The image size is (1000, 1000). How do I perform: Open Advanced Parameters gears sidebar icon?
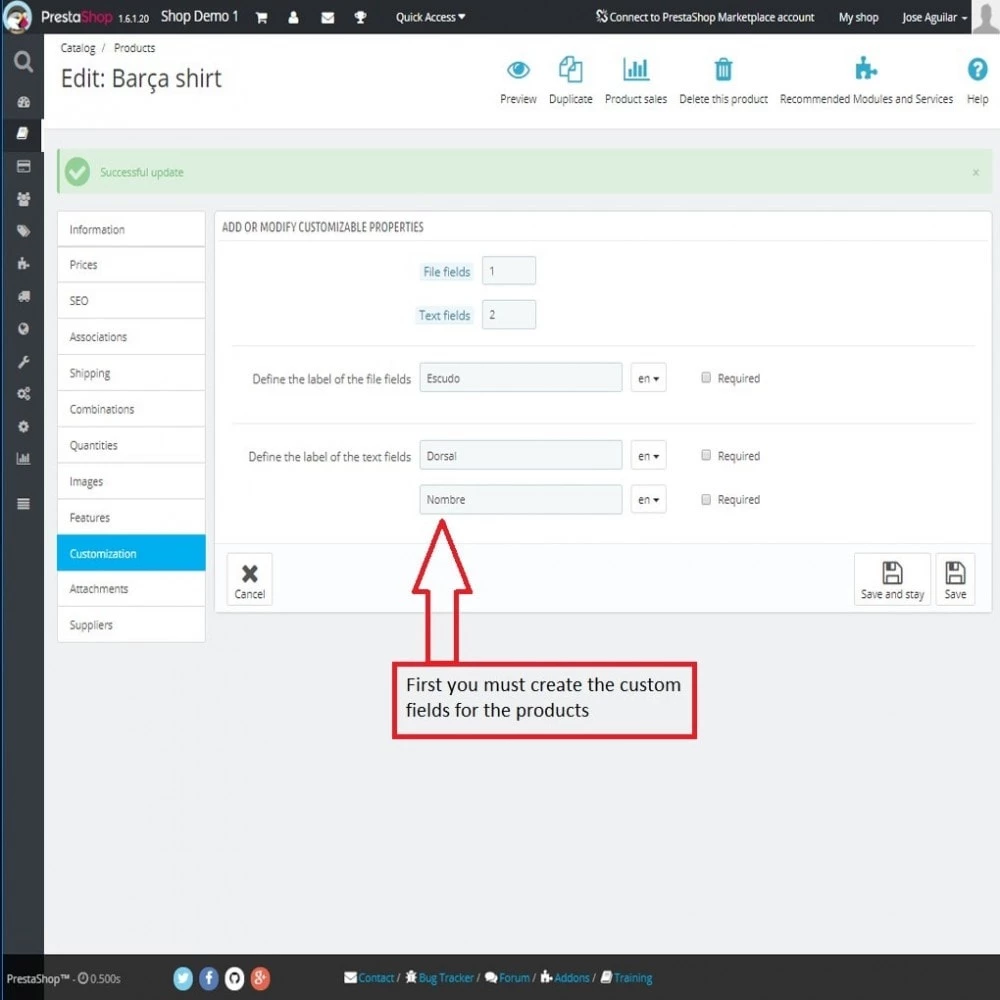pyautogui.click(x=24, y=393)
